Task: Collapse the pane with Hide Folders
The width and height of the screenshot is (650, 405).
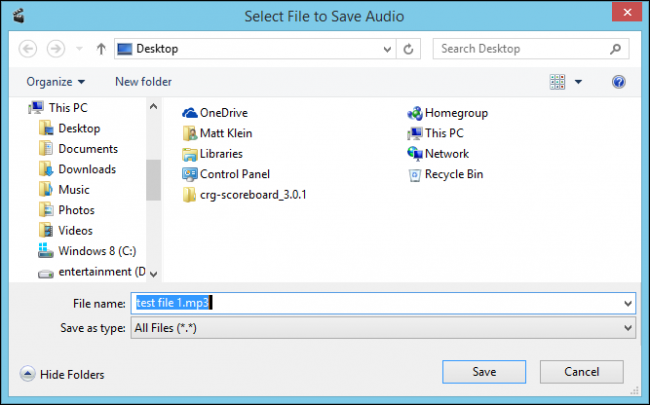Action: tap(62, 374)
